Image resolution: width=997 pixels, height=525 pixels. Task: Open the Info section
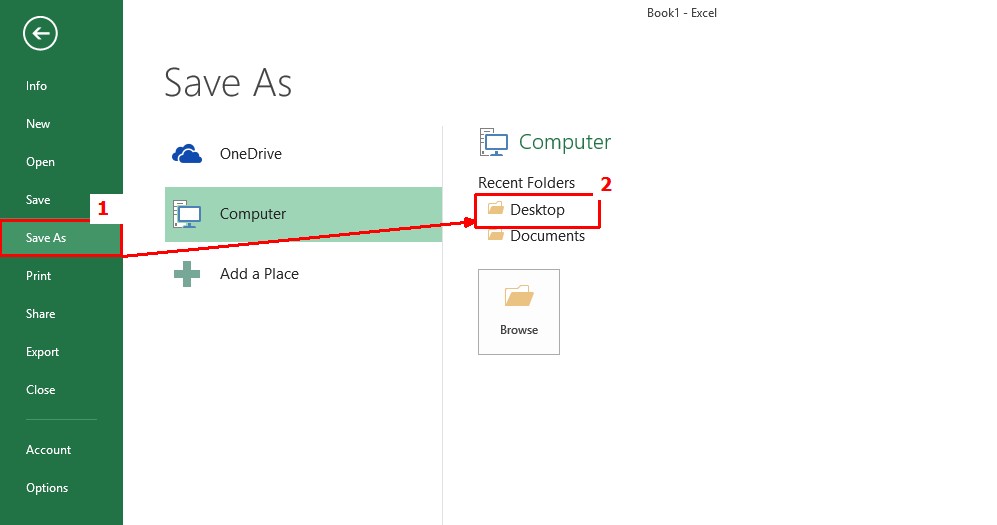point(36,86)
